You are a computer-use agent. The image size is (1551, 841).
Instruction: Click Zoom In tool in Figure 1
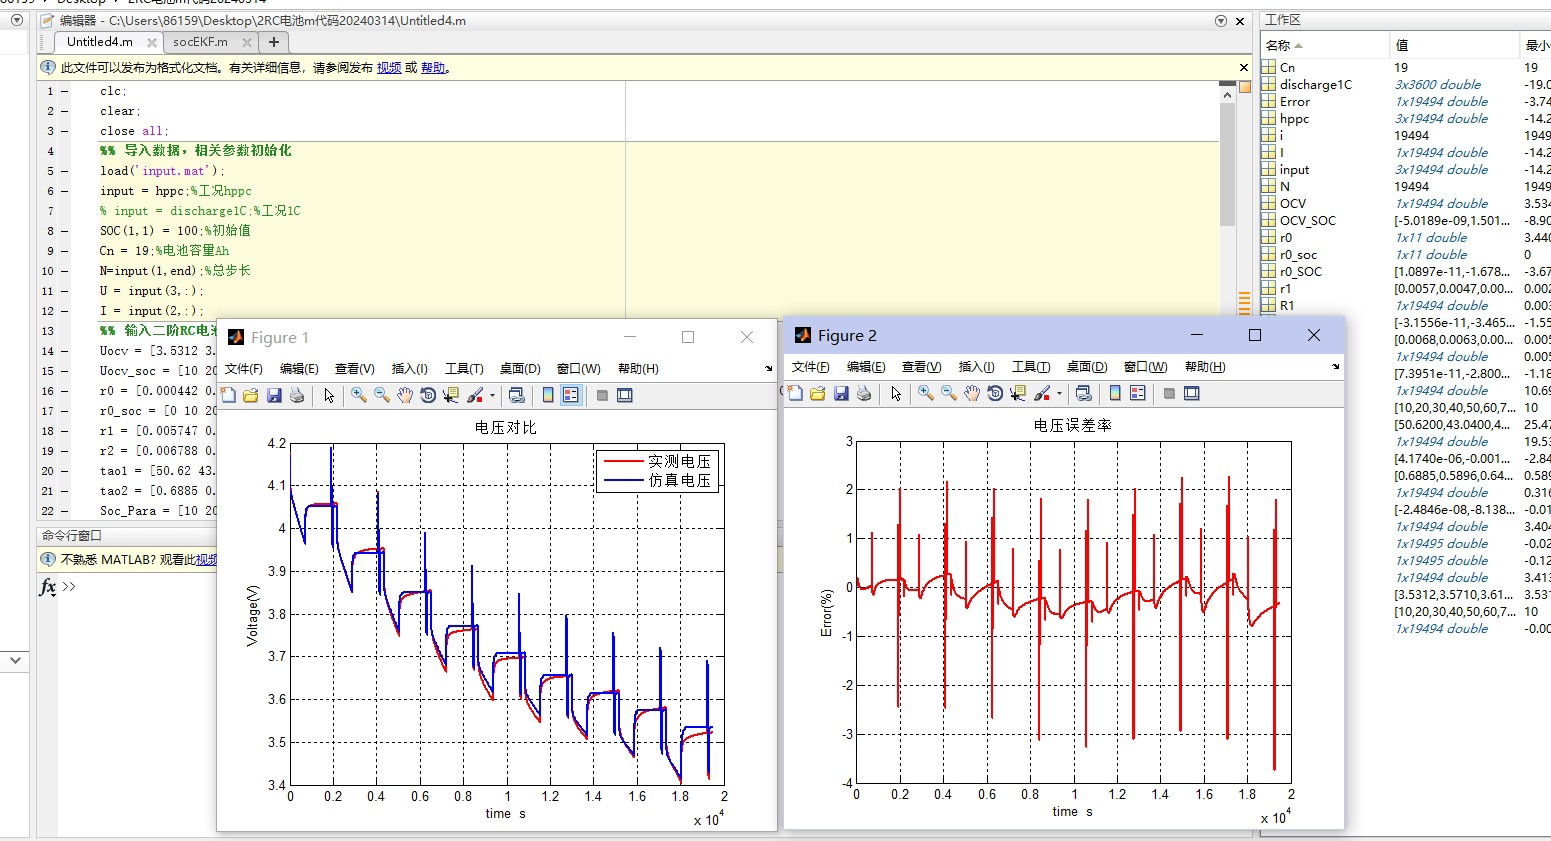358,396
